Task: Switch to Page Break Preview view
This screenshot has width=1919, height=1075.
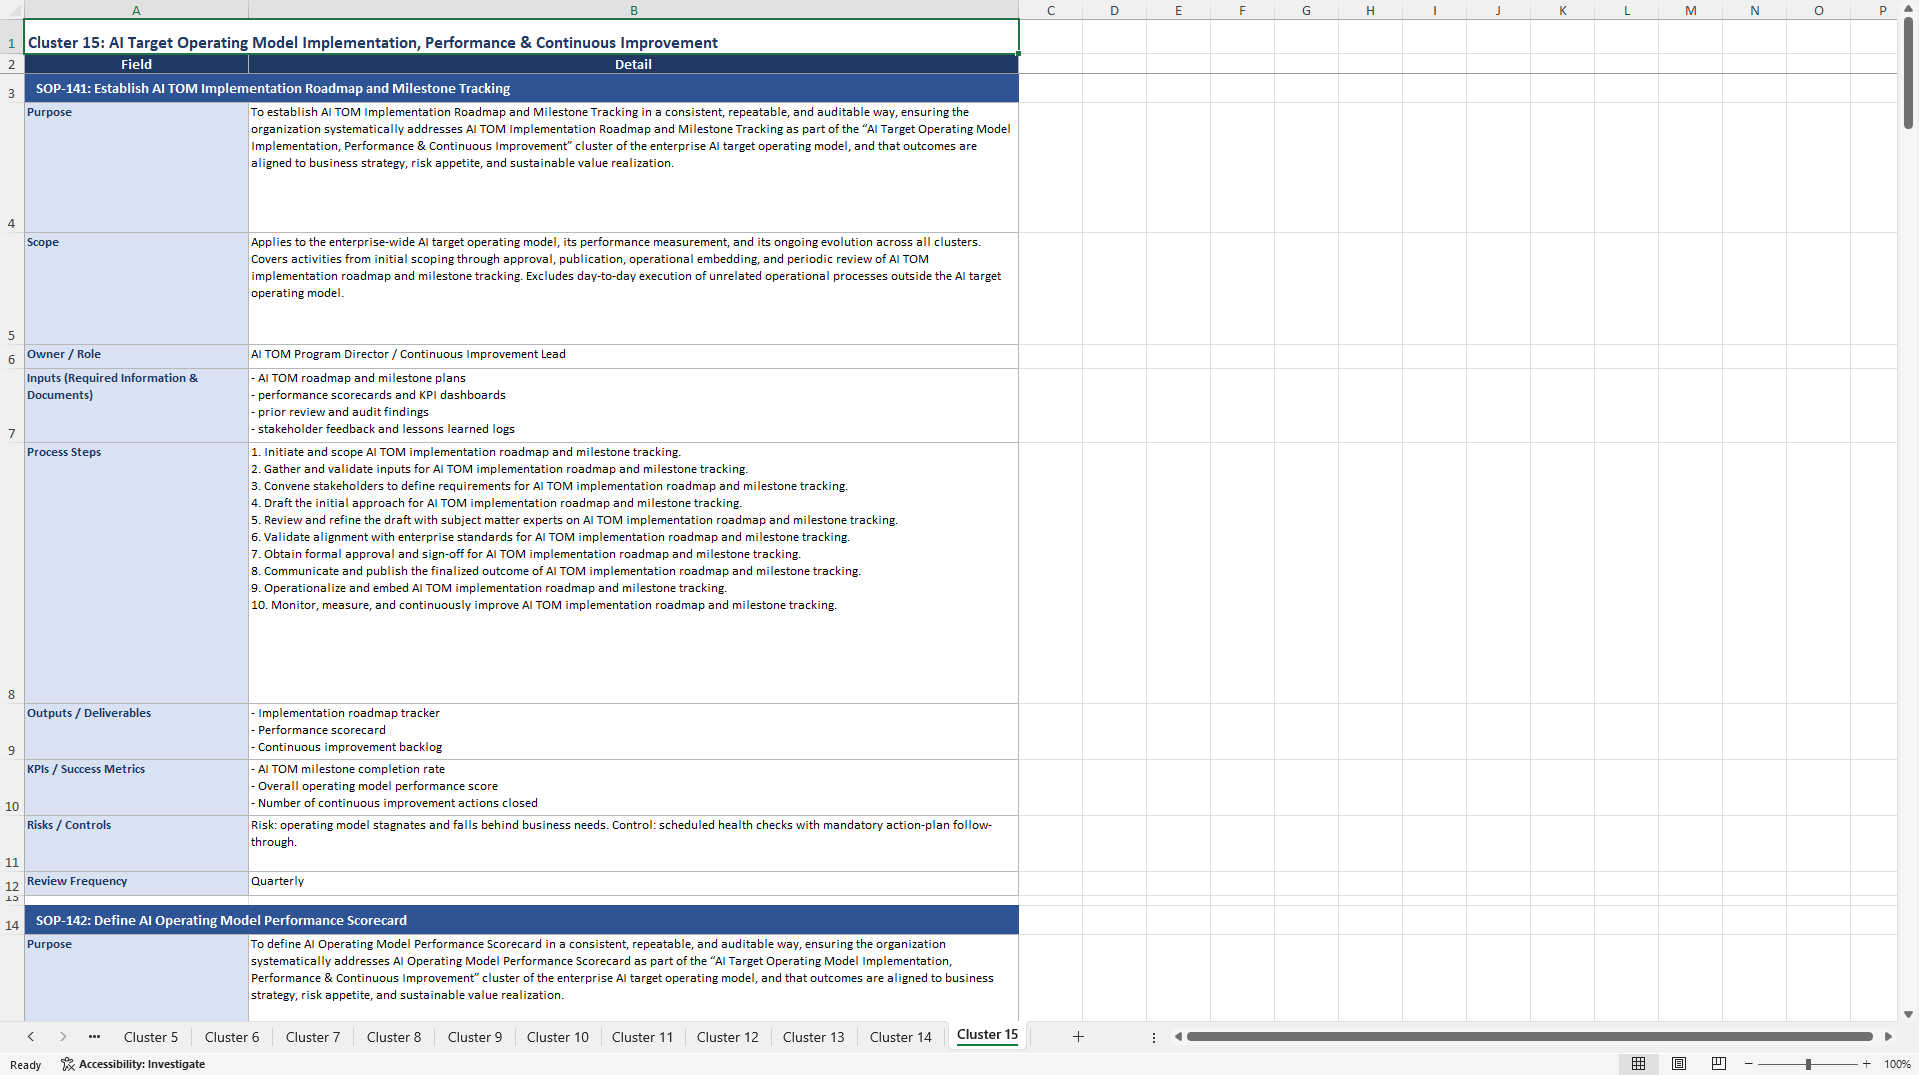Action: 1719,1064
